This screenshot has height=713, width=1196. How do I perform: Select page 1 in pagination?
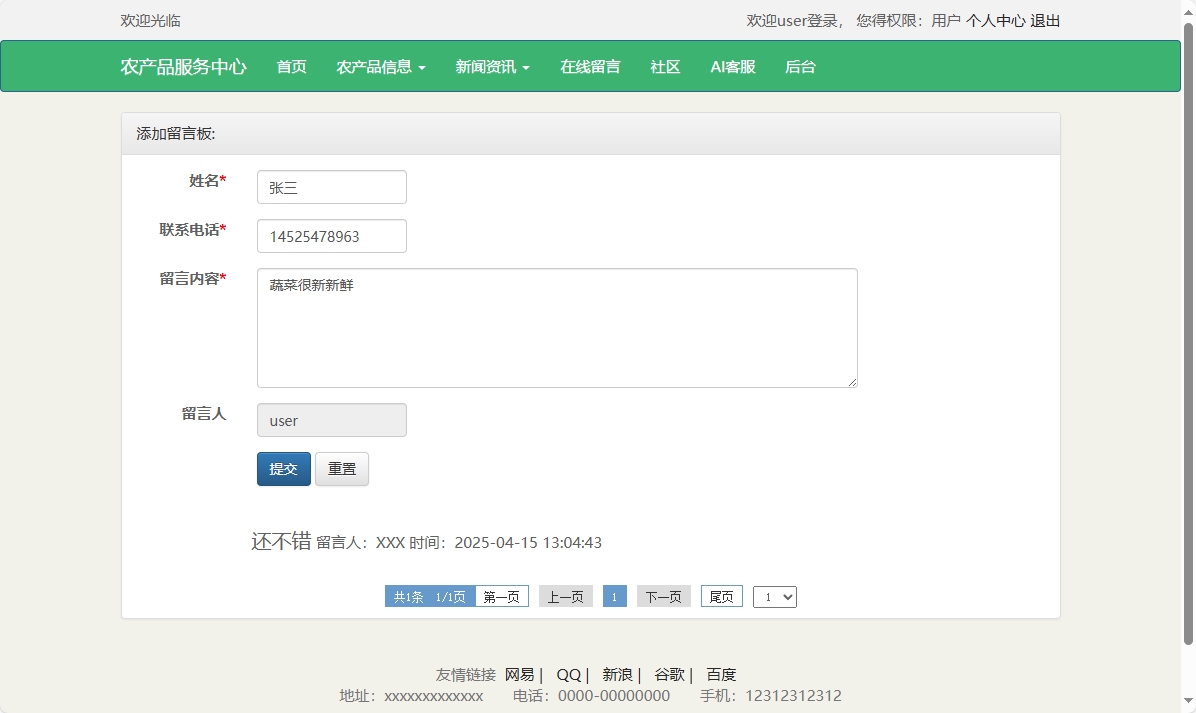point(614,596)
